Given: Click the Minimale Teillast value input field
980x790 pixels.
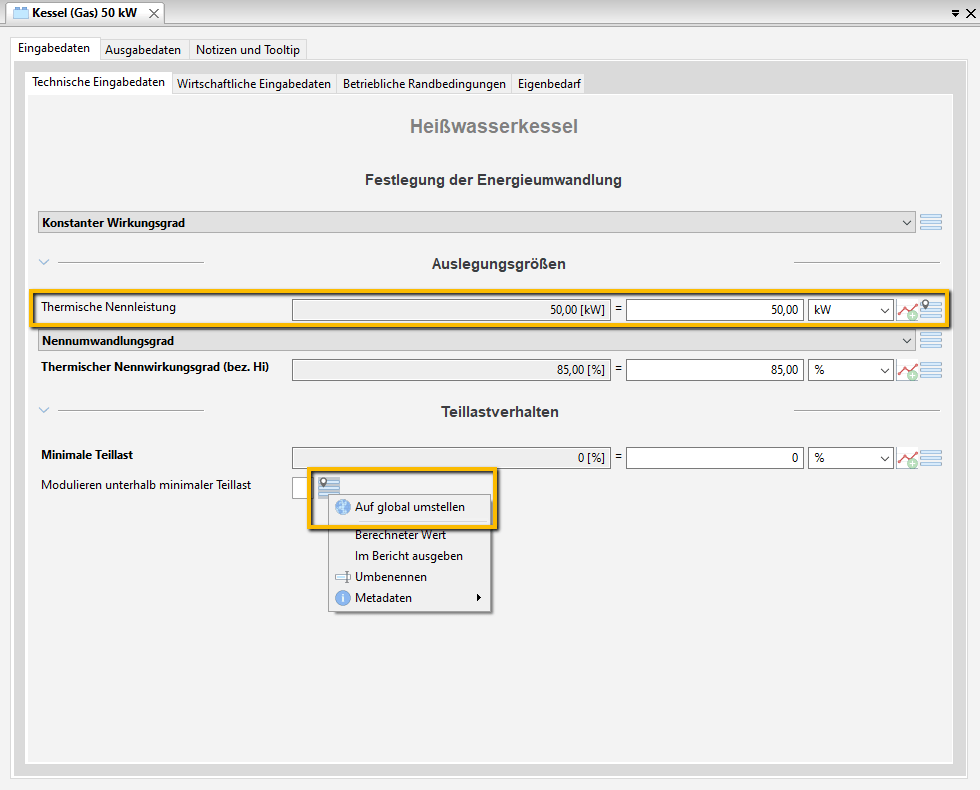Looking at the screenshot, I should [714, 458].
